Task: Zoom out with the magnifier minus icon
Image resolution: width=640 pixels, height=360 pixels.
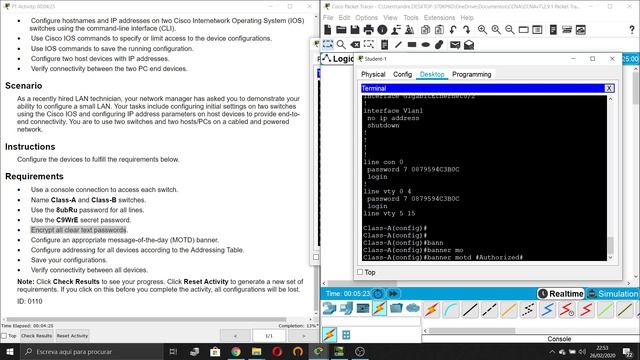Action: click(x=510, y=30)
